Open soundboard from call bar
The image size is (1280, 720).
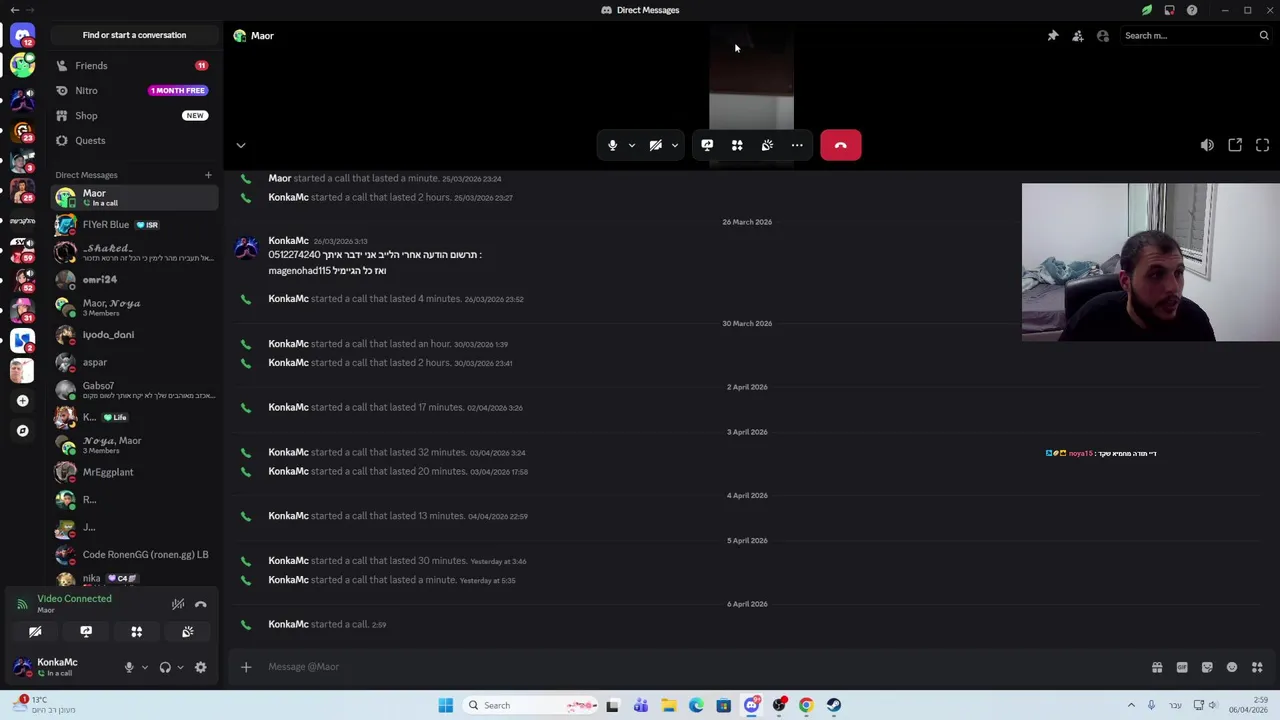[767, 145]
